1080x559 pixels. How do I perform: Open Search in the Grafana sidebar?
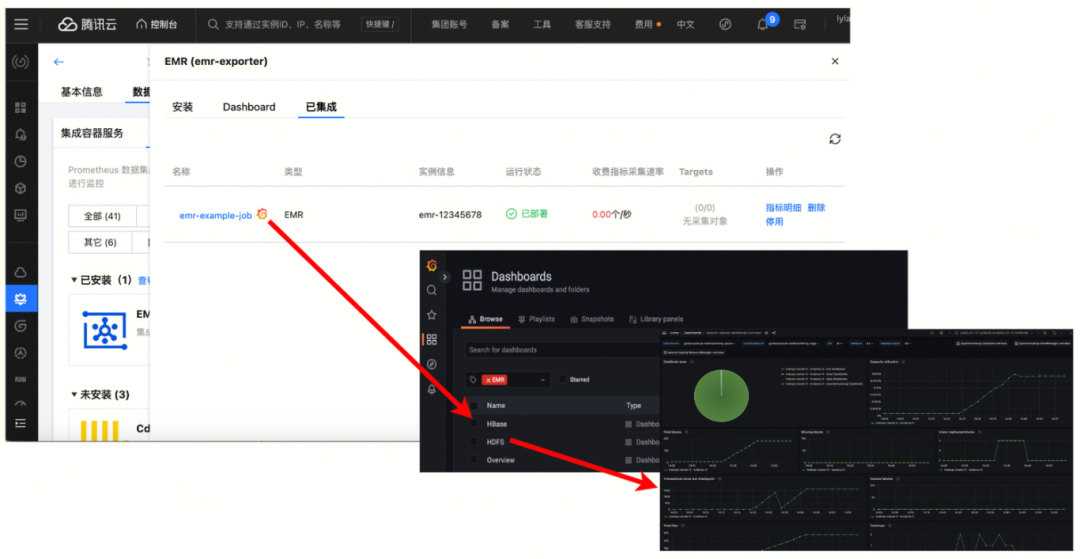click(x=432, y=291)
